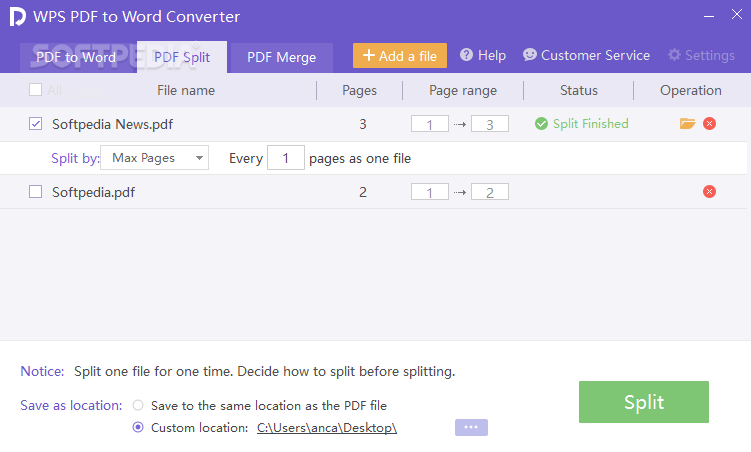This screenshot has width=751, height=452.
Task: Click the Page range column header
Action: (x=463, y=90)
